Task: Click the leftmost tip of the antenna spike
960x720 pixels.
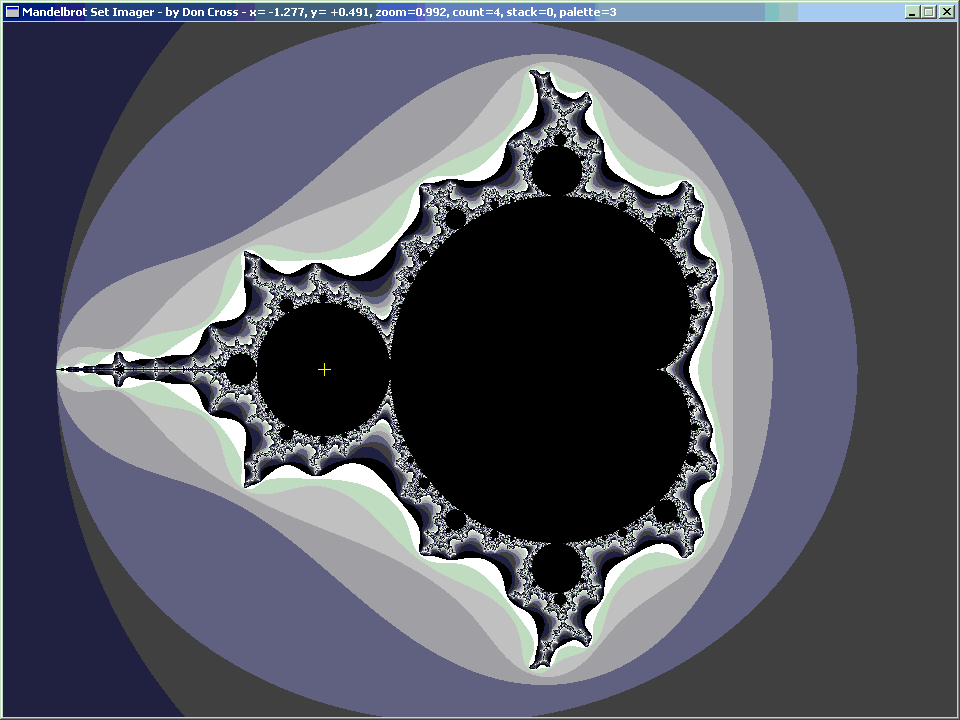Action: click(58, 370)
